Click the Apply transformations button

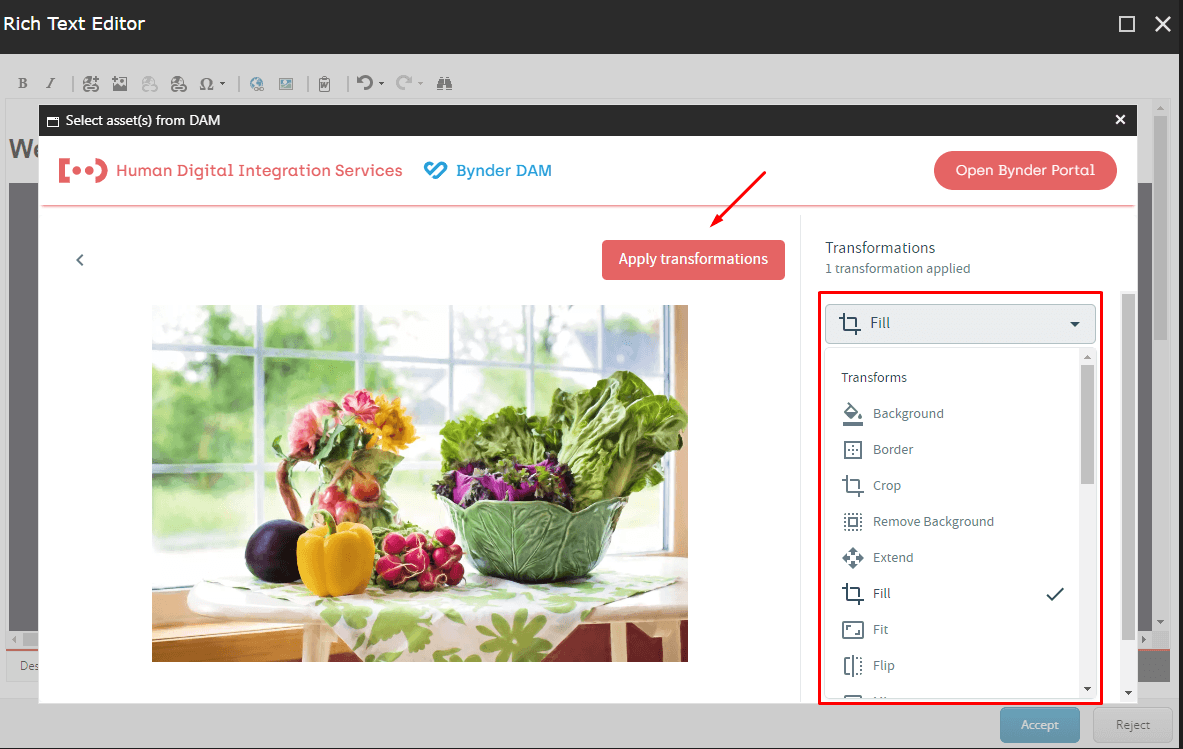693,259
